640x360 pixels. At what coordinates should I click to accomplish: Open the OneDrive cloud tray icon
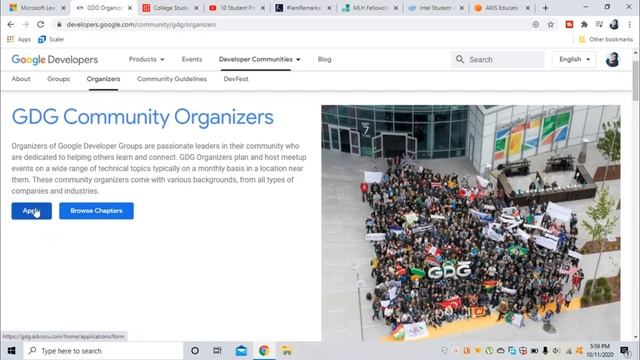(x=500, y=351)
